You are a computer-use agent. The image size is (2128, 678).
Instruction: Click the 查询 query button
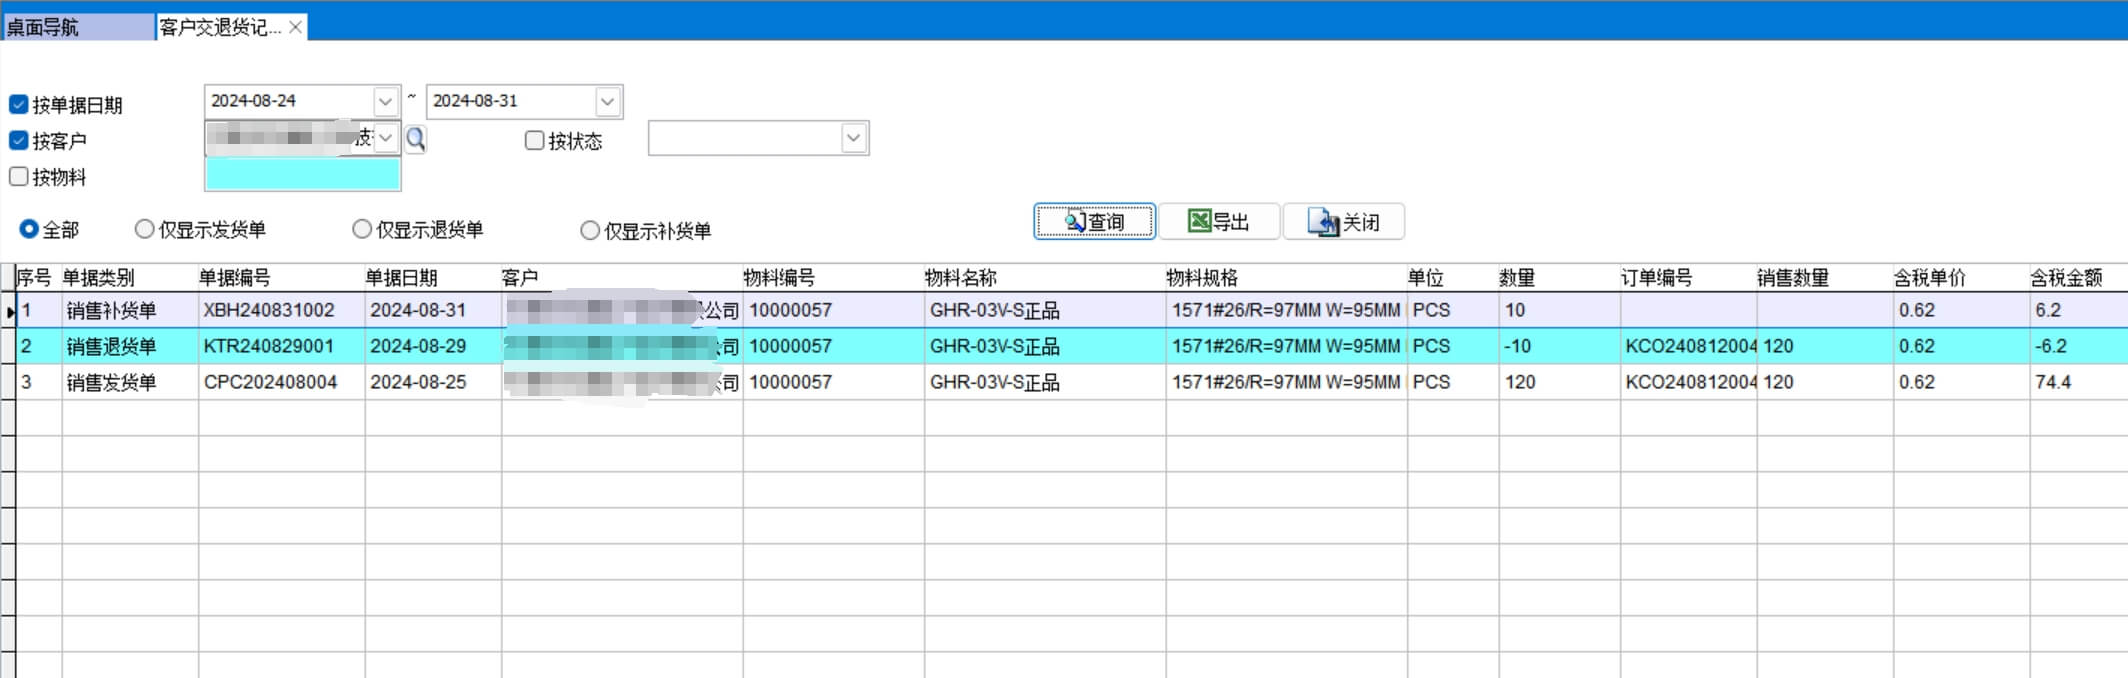[1094, 222]
